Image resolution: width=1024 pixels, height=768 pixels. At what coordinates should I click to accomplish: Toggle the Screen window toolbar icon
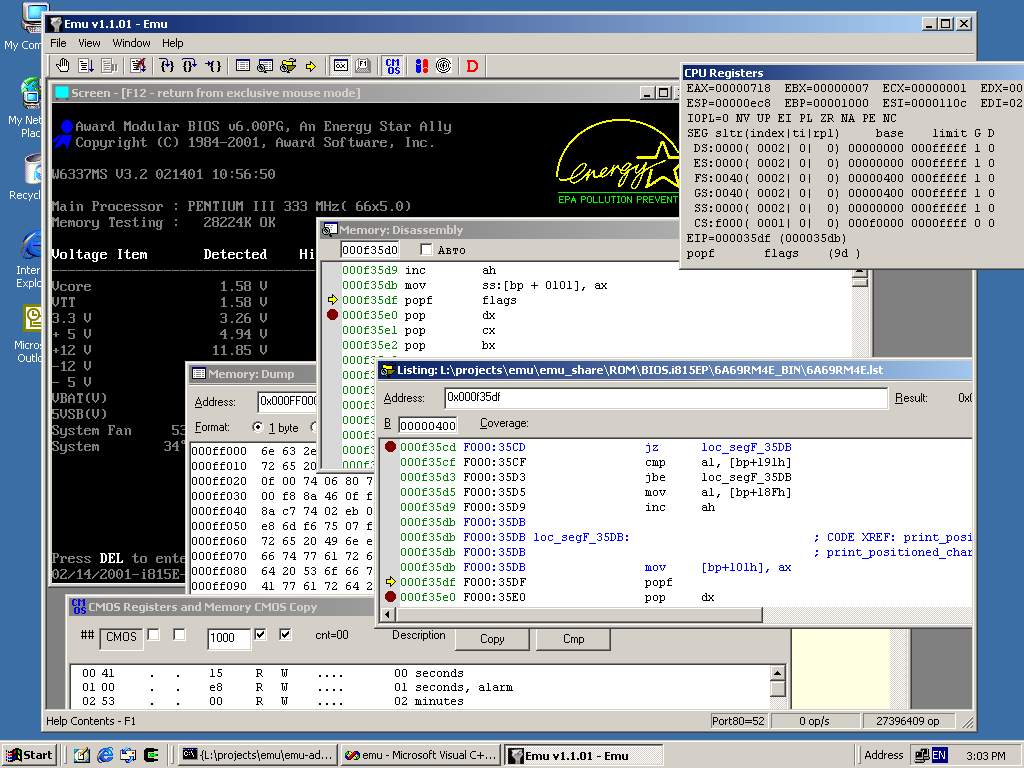[x=341, y=65]
